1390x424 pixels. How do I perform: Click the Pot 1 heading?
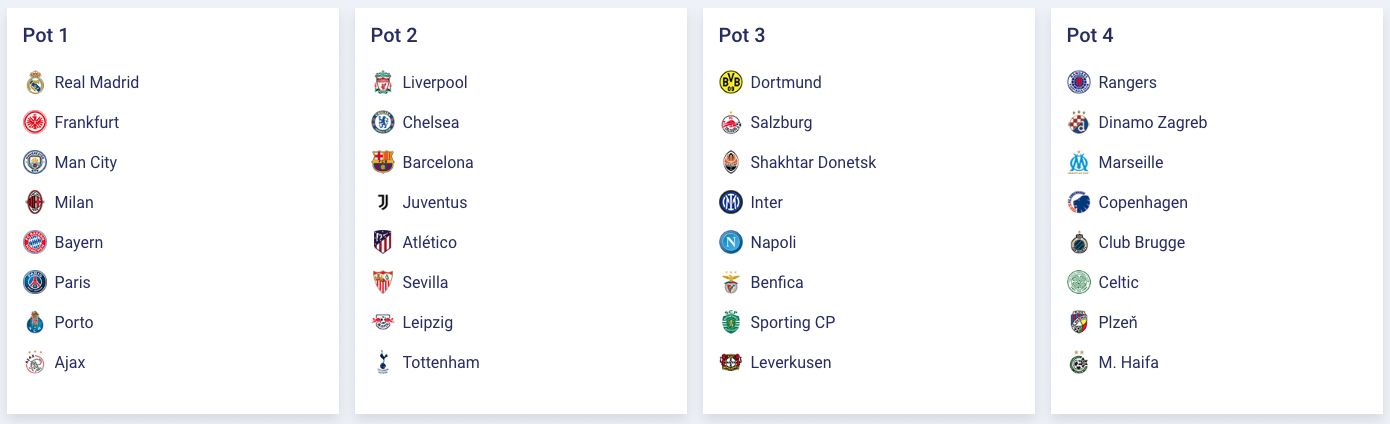click(46, 36)
